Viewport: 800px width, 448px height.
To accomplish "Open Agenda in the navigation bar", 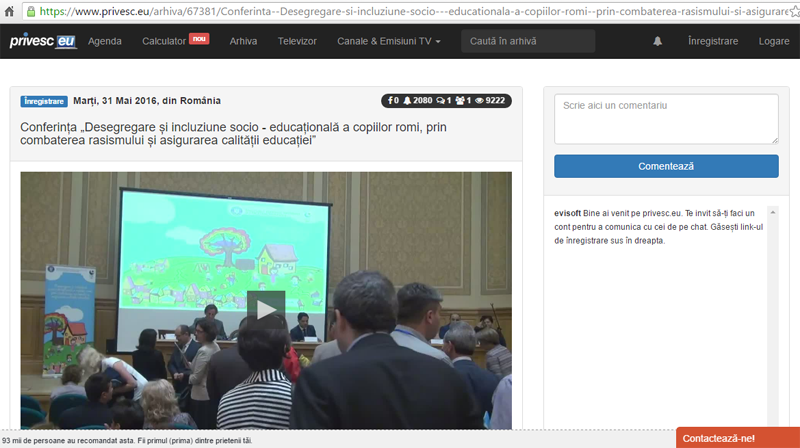I will 105,41.
